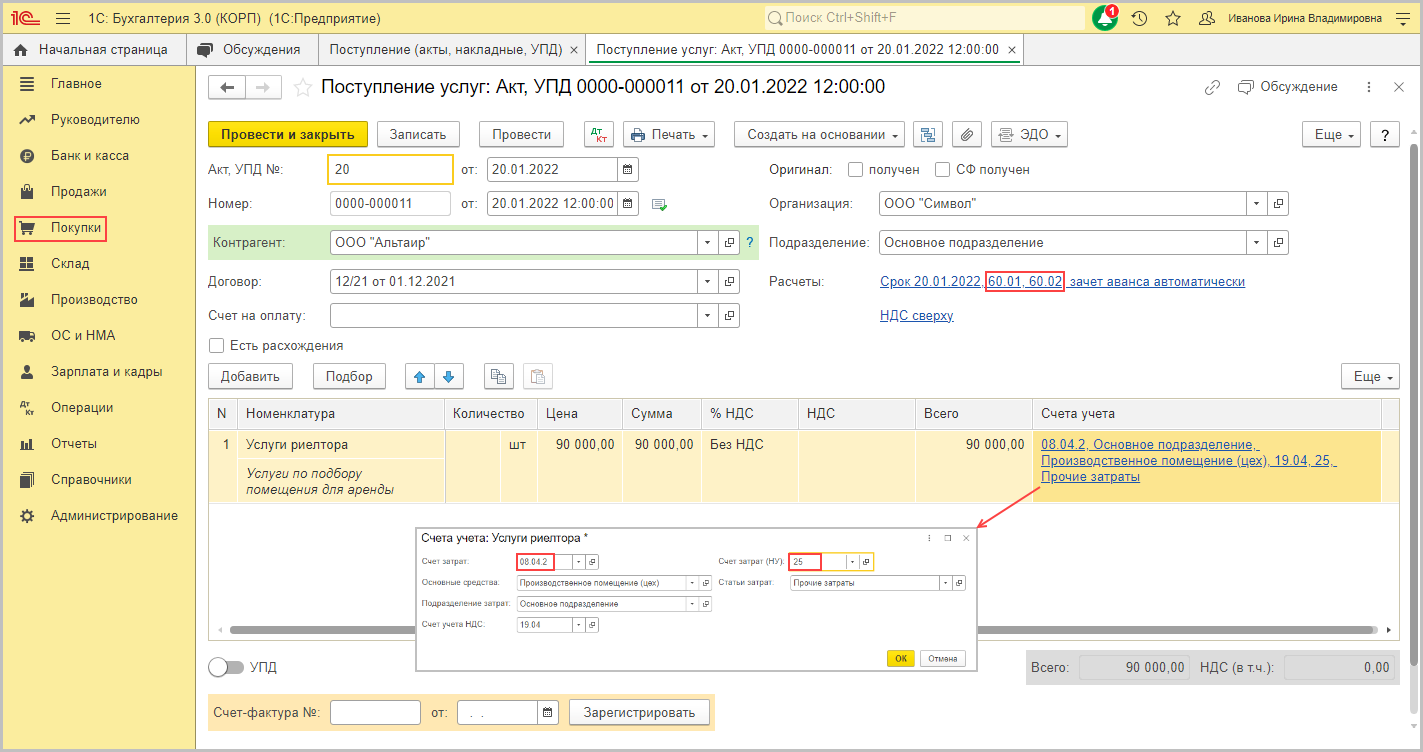
Task: Click Провести и закрыть button
Action: point(288,135)
